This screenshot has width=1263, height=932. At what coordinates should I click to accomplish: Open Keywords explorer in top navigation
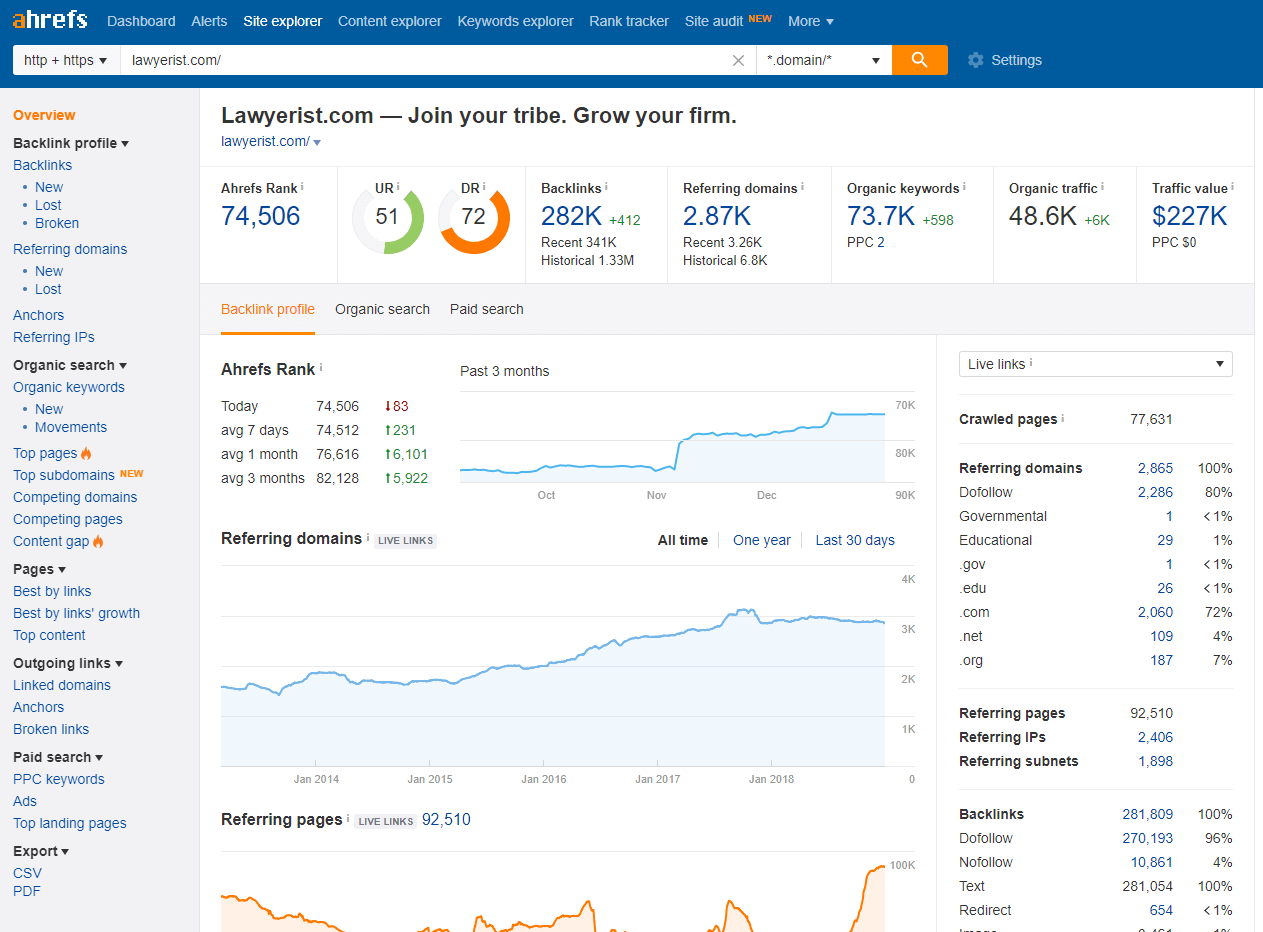[x=516, y=21]
